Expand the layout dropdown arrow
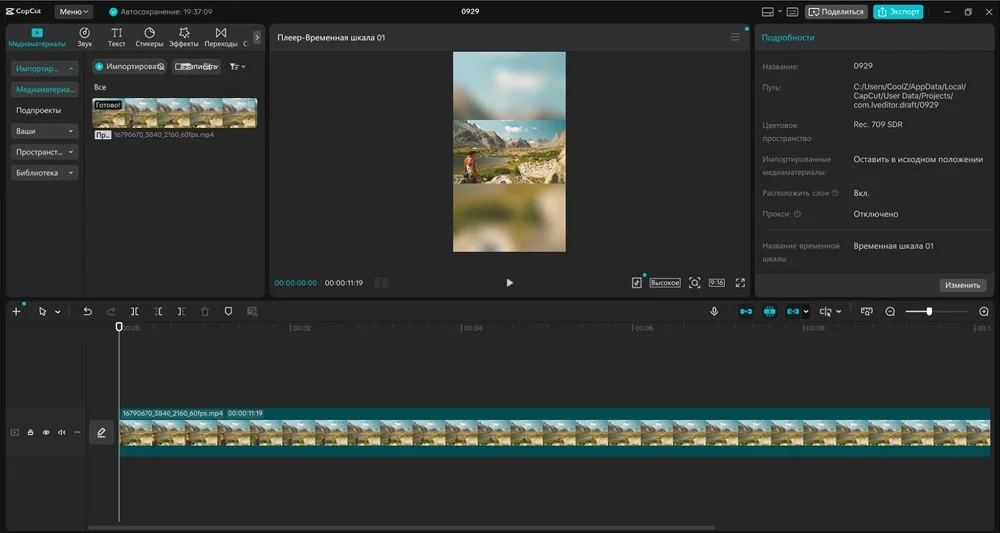Viewport: 1000px width, 533px height. (780, 11)
